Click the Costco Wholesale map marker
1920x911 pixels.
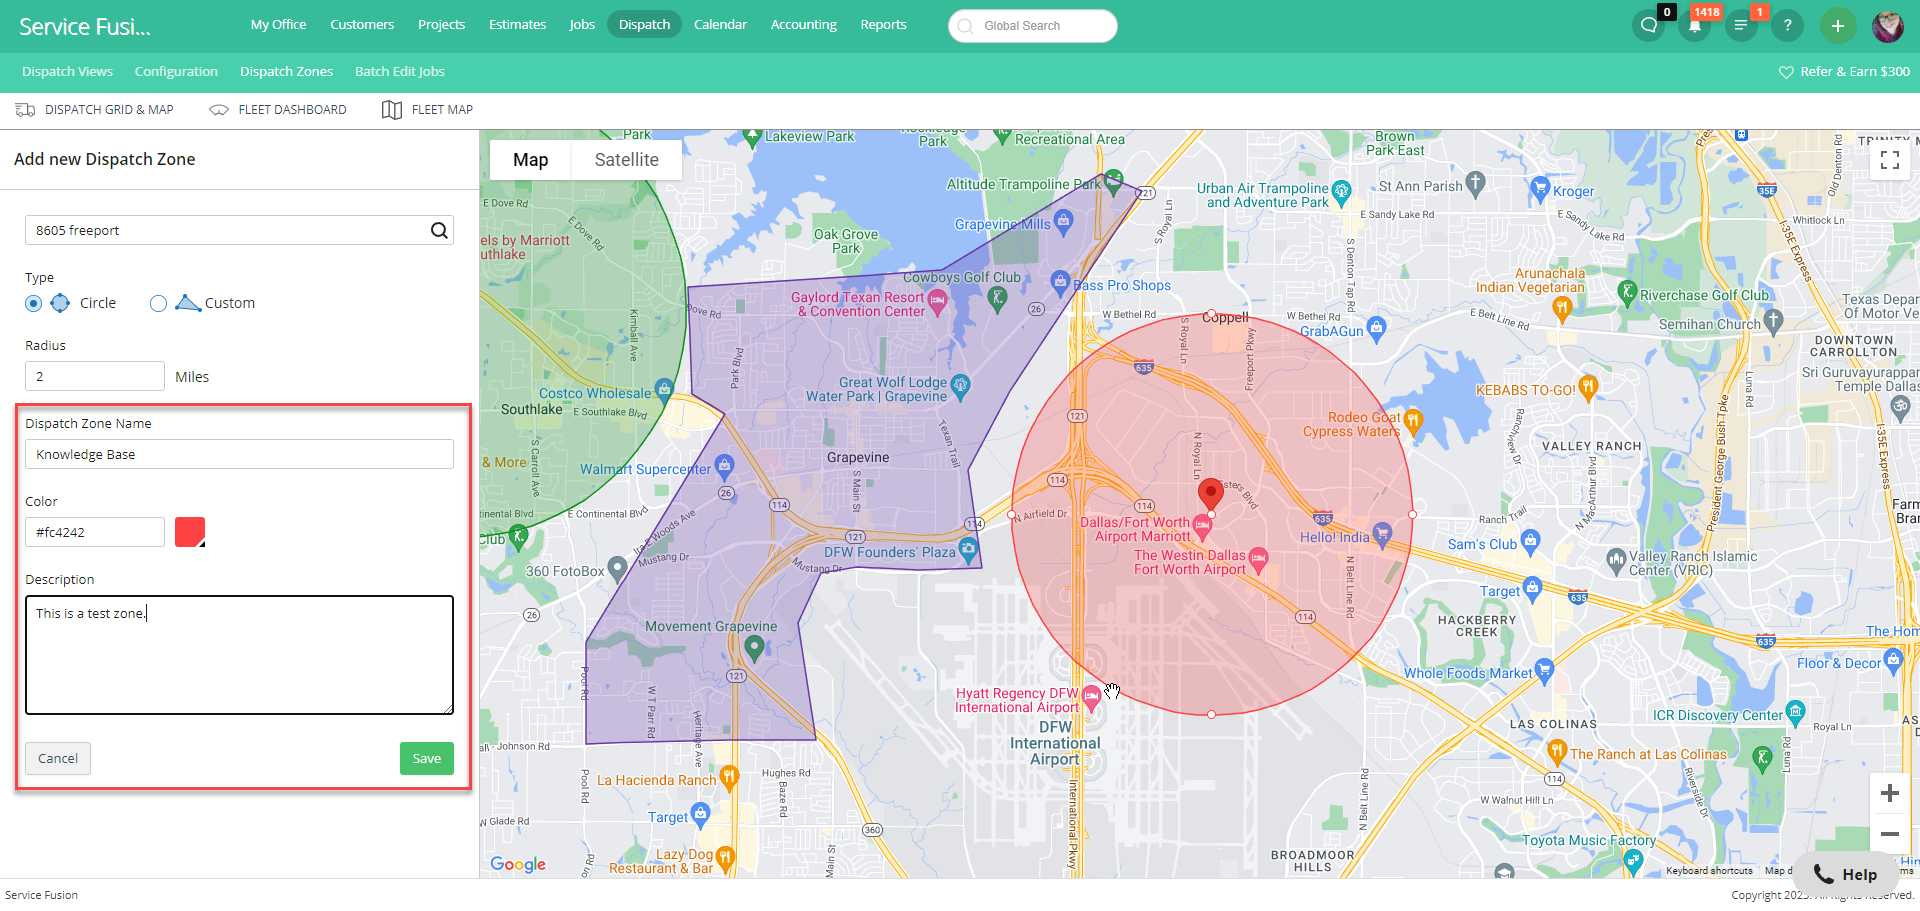click(x=663, y=389)
